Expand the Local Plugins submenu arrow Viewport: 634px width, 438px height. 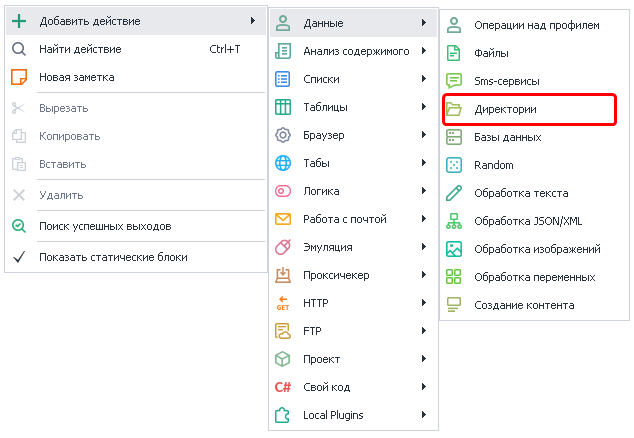click(424, 414)
